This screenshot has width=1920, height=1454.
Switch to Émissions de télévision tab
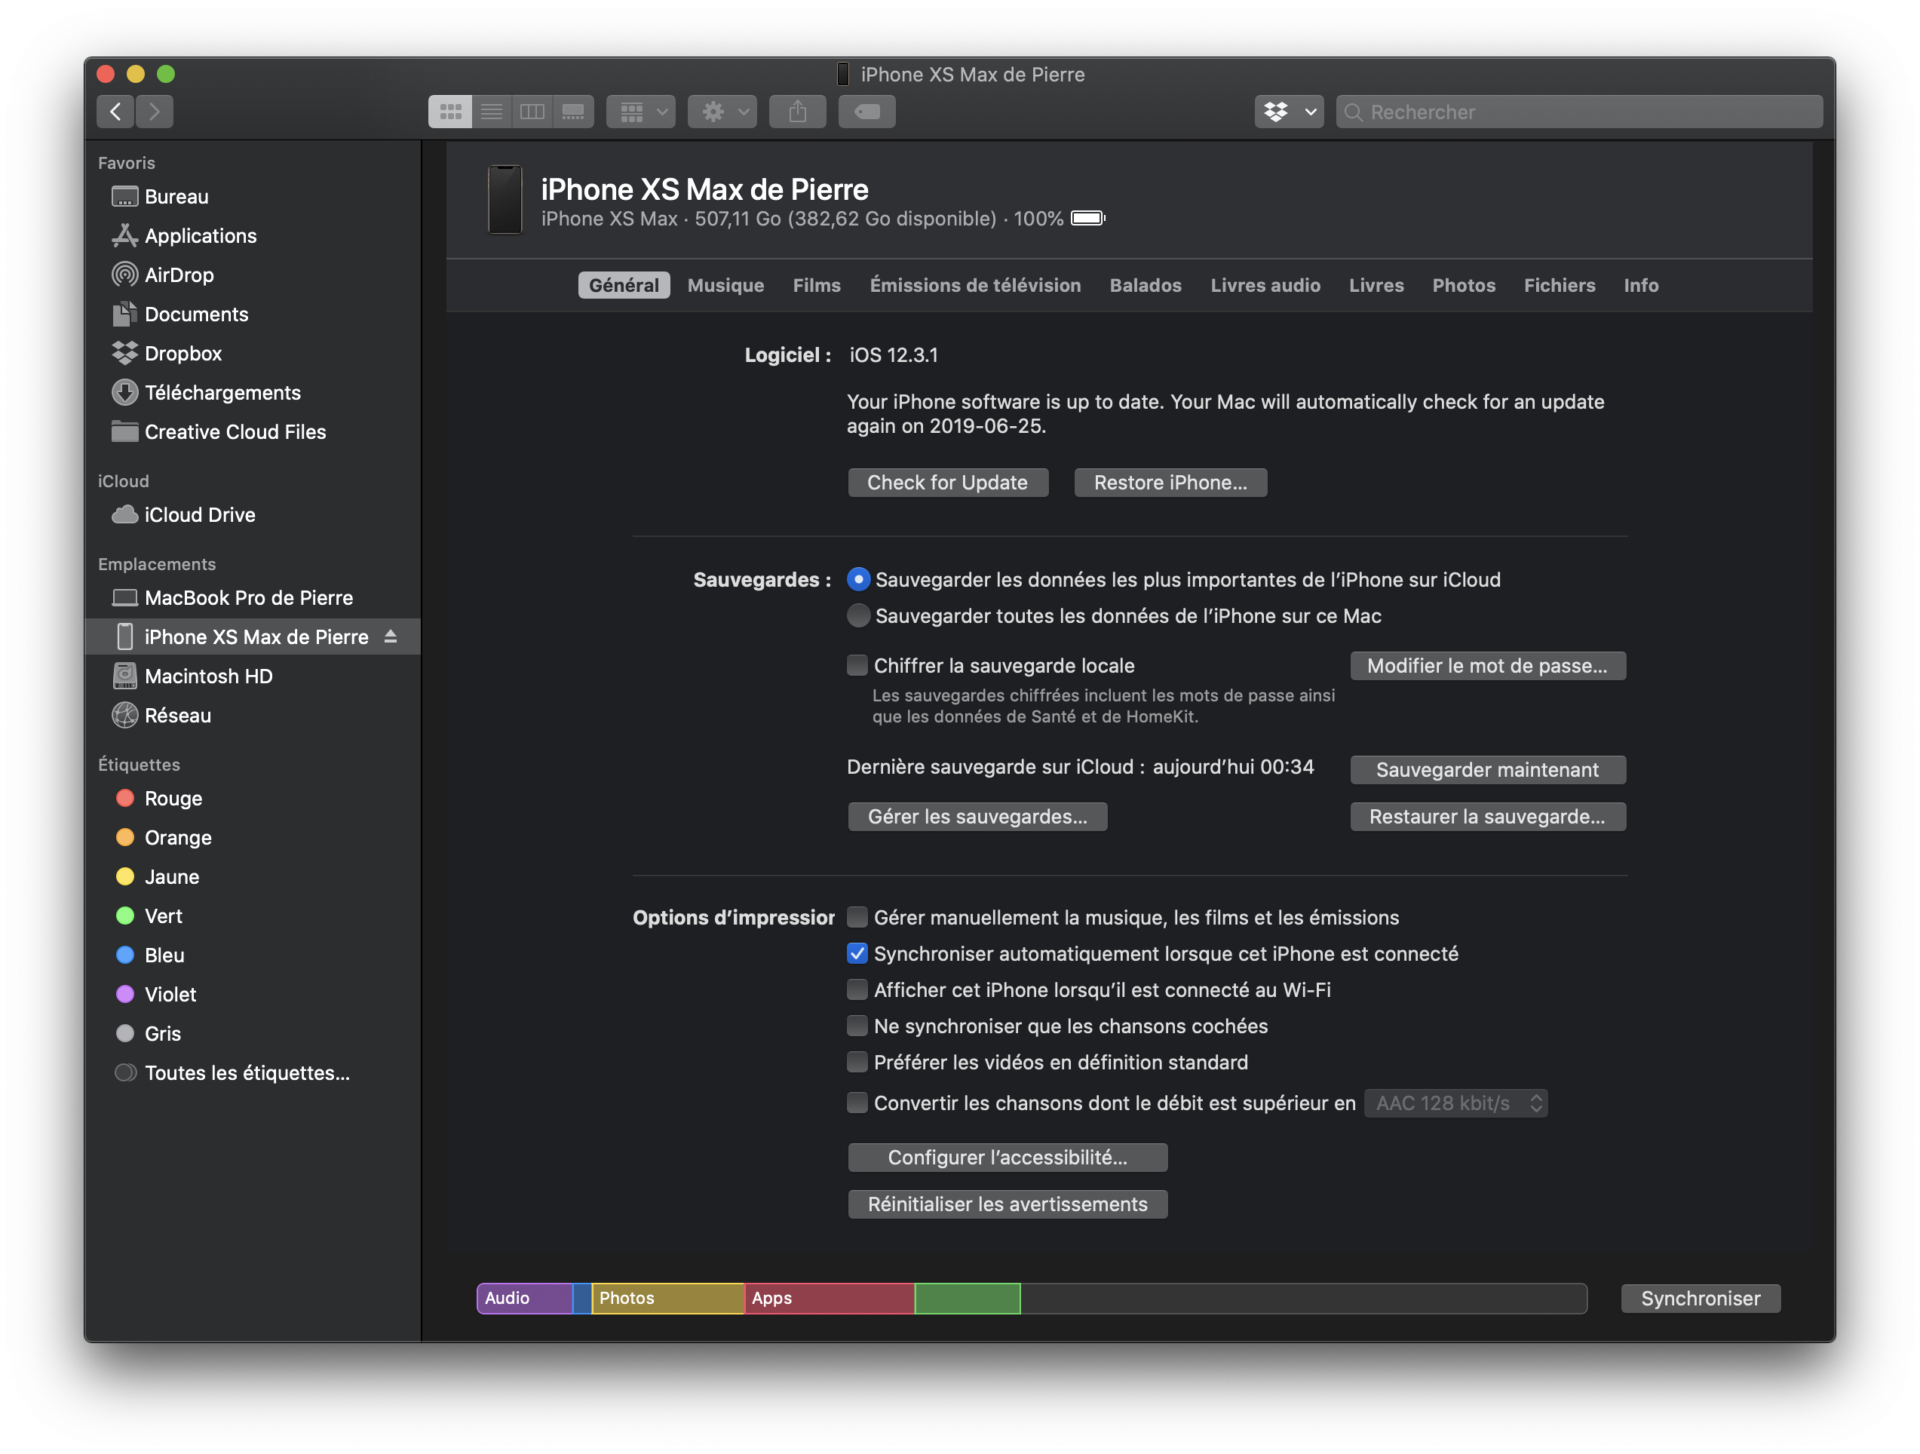975,285
